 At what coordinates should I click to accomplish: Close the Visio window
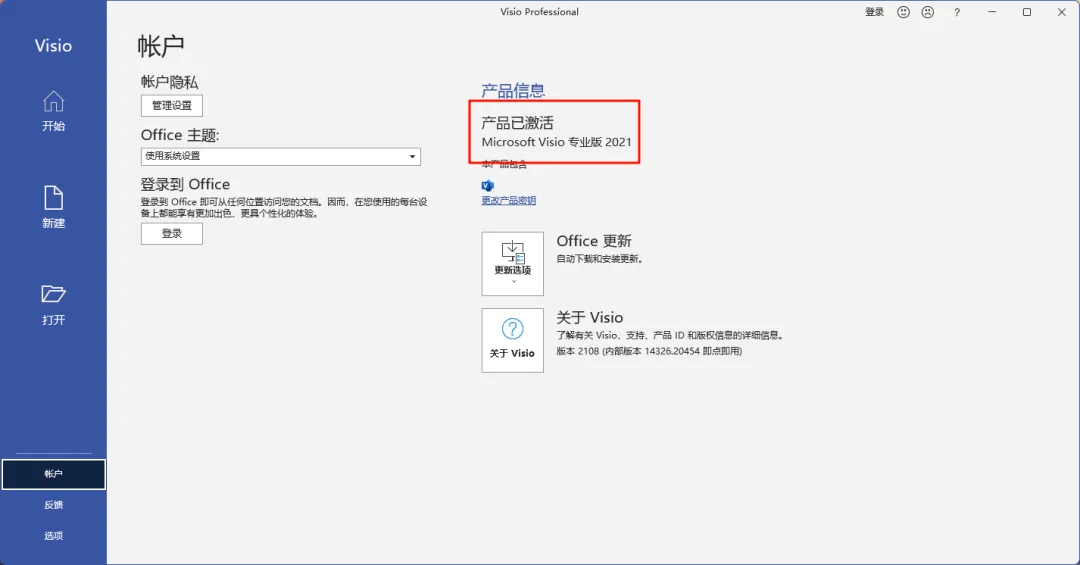pos(1061,12)
